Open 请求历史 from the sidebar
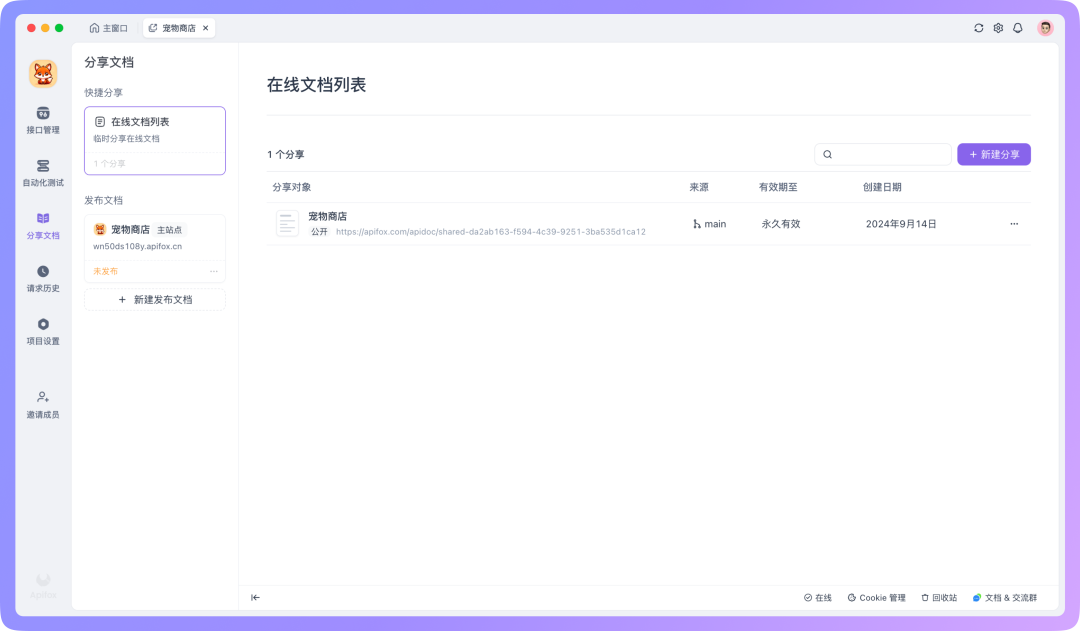 click(42, 278)
